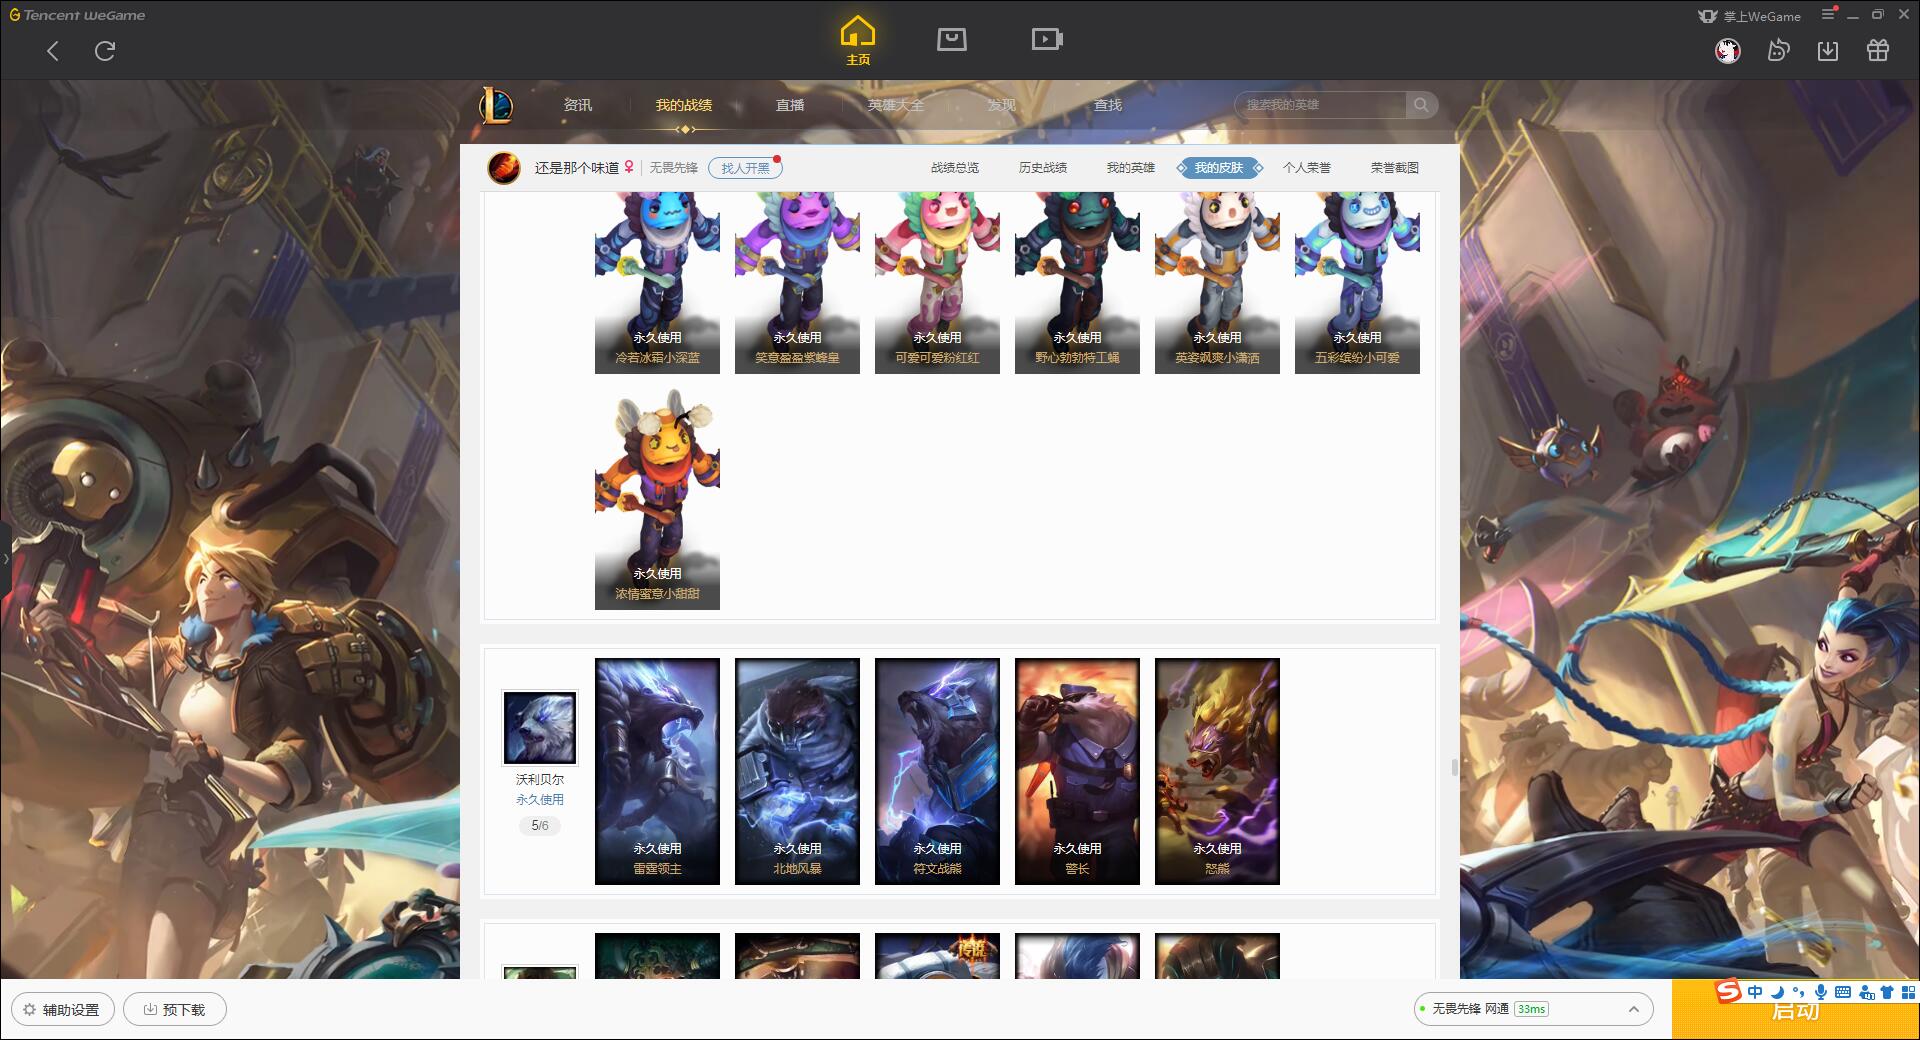Expand the left edge sidebar arrow
The height and width of the screenshot is (1040, 1920).
[x=5, y=559]
